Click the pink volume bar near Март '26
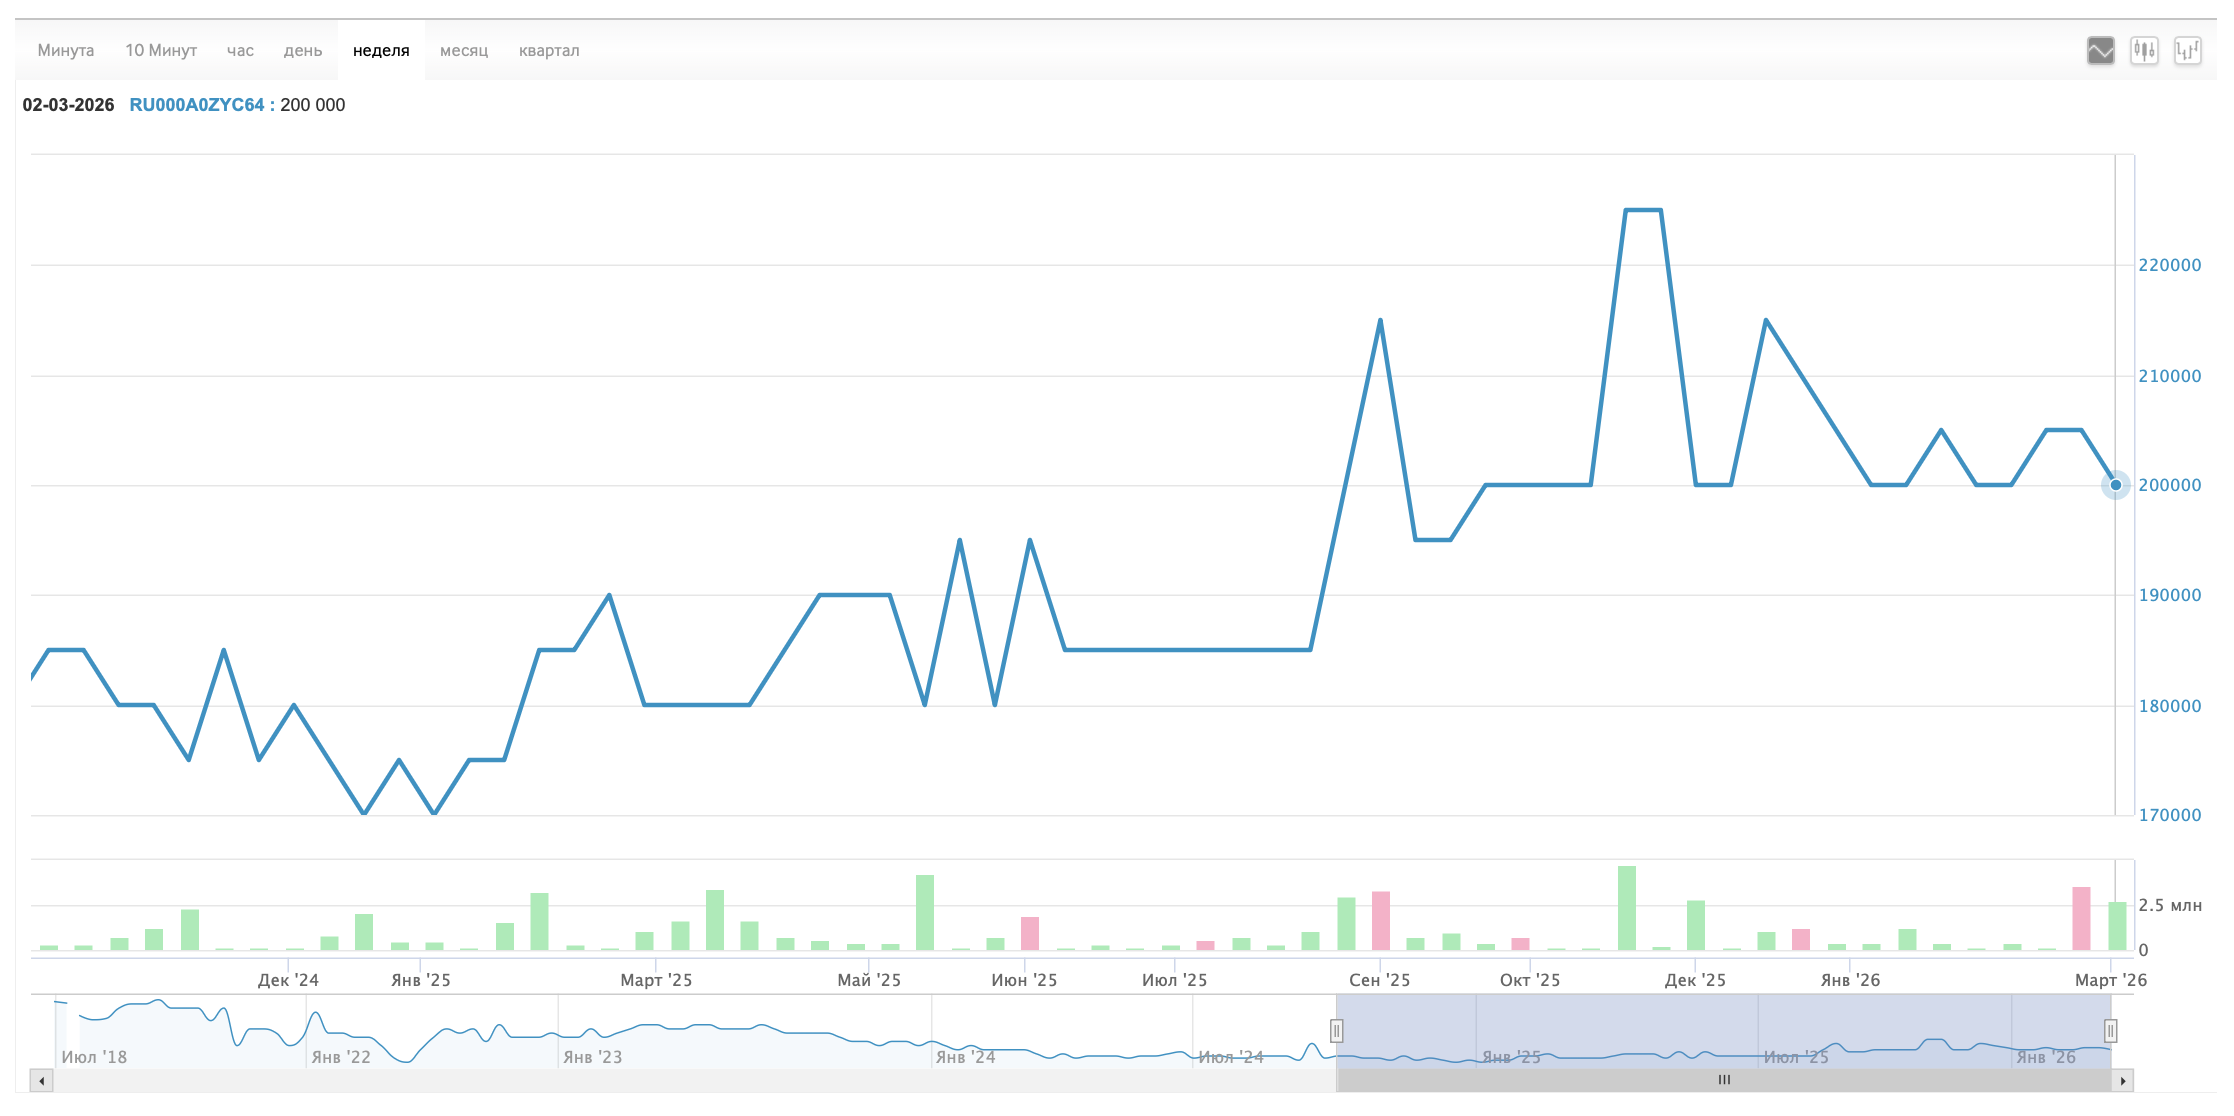2234x1116 pixels. [x=2081, y=918]
